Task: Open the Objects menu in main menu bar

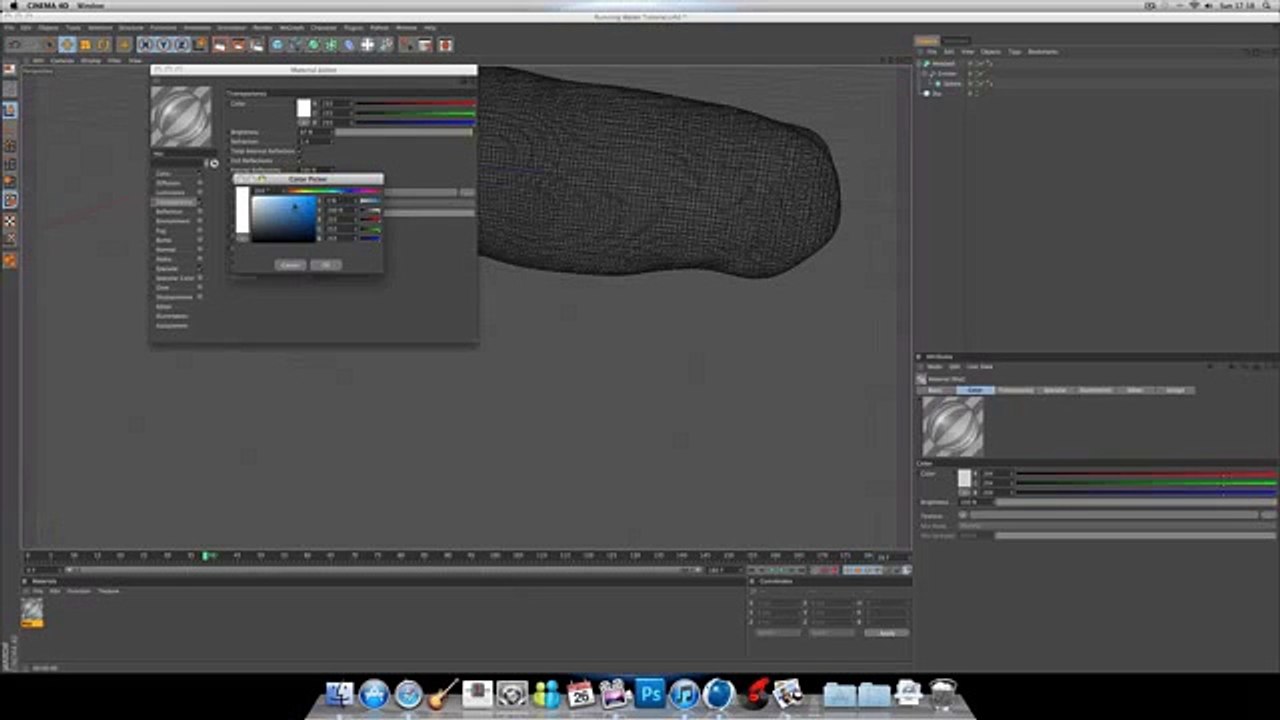Action: click(48, 27)
